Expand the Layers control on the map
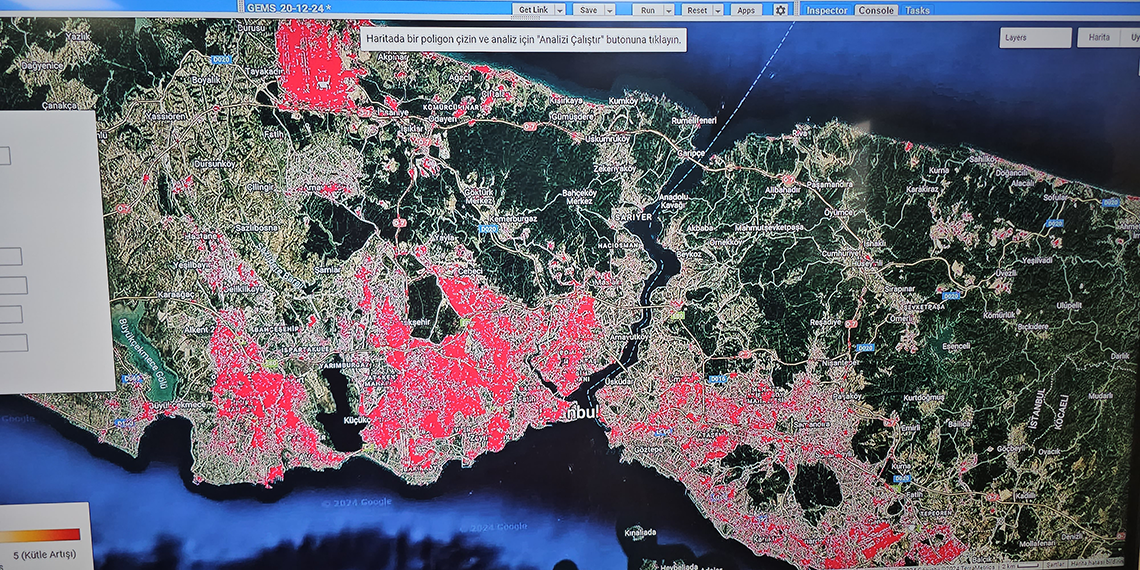The height and width of the screenshot is (570, 1140). 1034,38
